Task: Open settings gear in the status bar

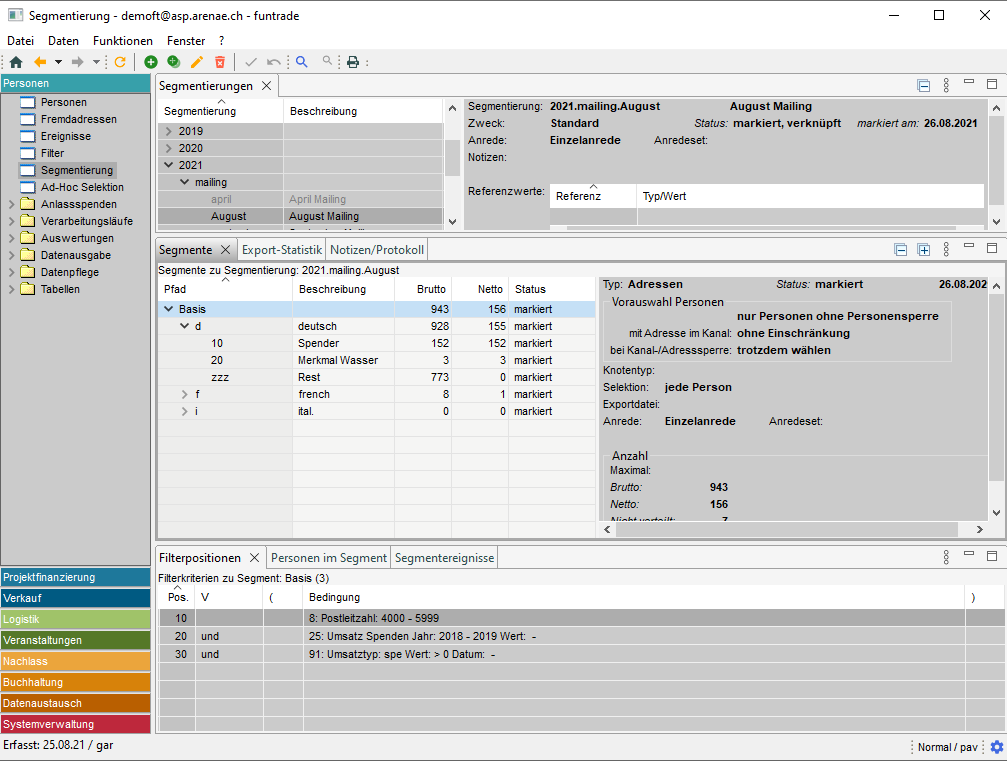Action: (x=996, y=747)
